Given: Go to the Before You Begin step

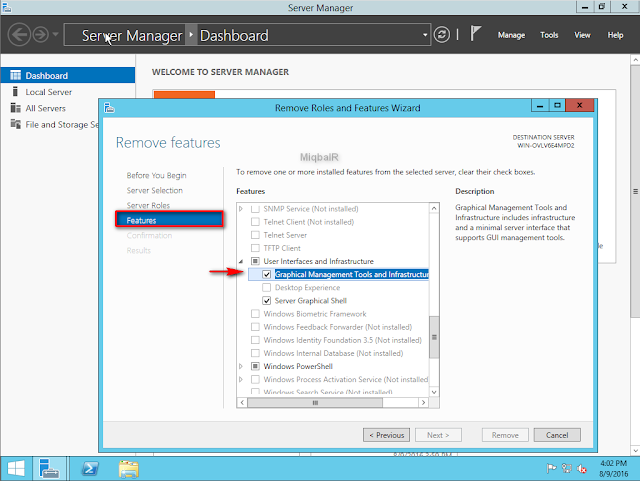Looking at the screenshot, I should (x=156, y=175).
